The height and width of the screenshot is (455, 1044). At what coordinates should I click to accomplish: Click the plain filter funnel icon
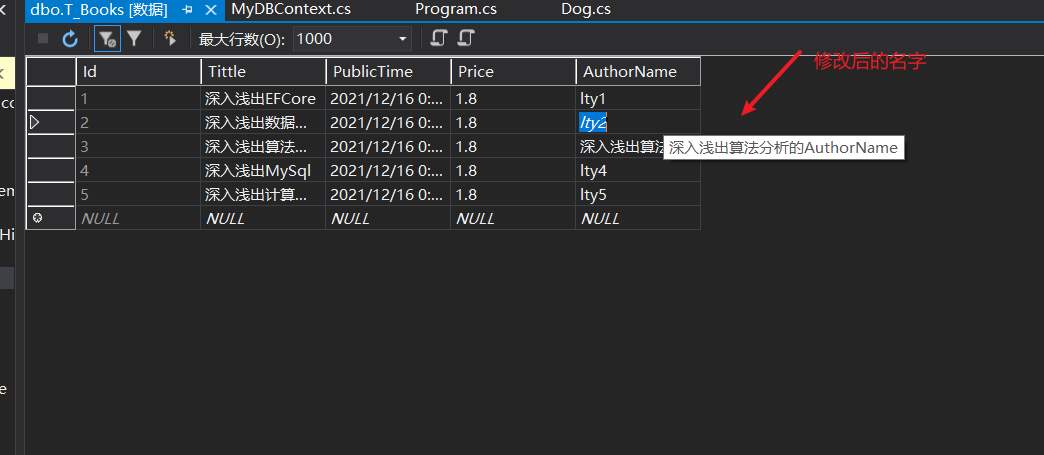134,39
